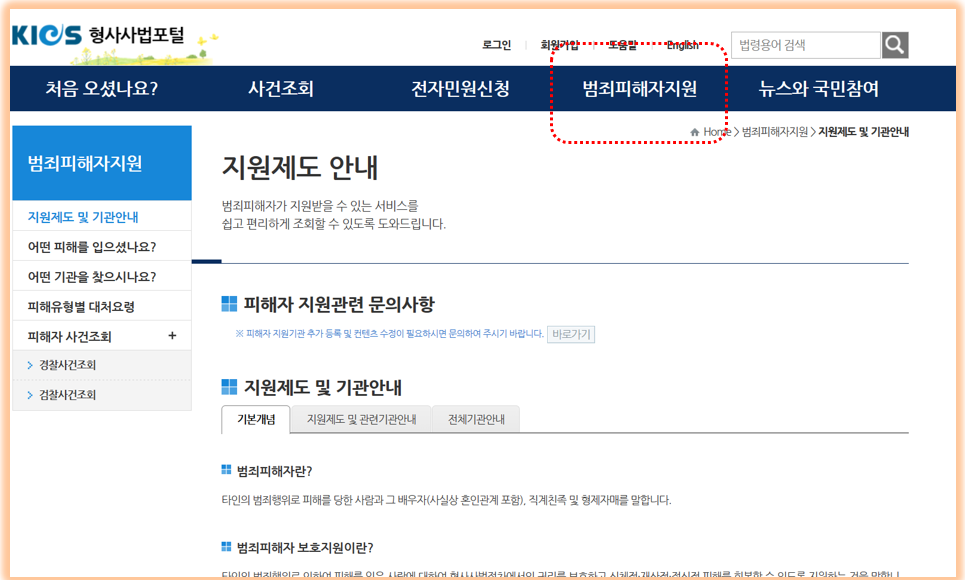Image resolution: width=965 pixels, height=580 pixels.
Task: Click the 회원가입 link
Action: tap(556, 45)
